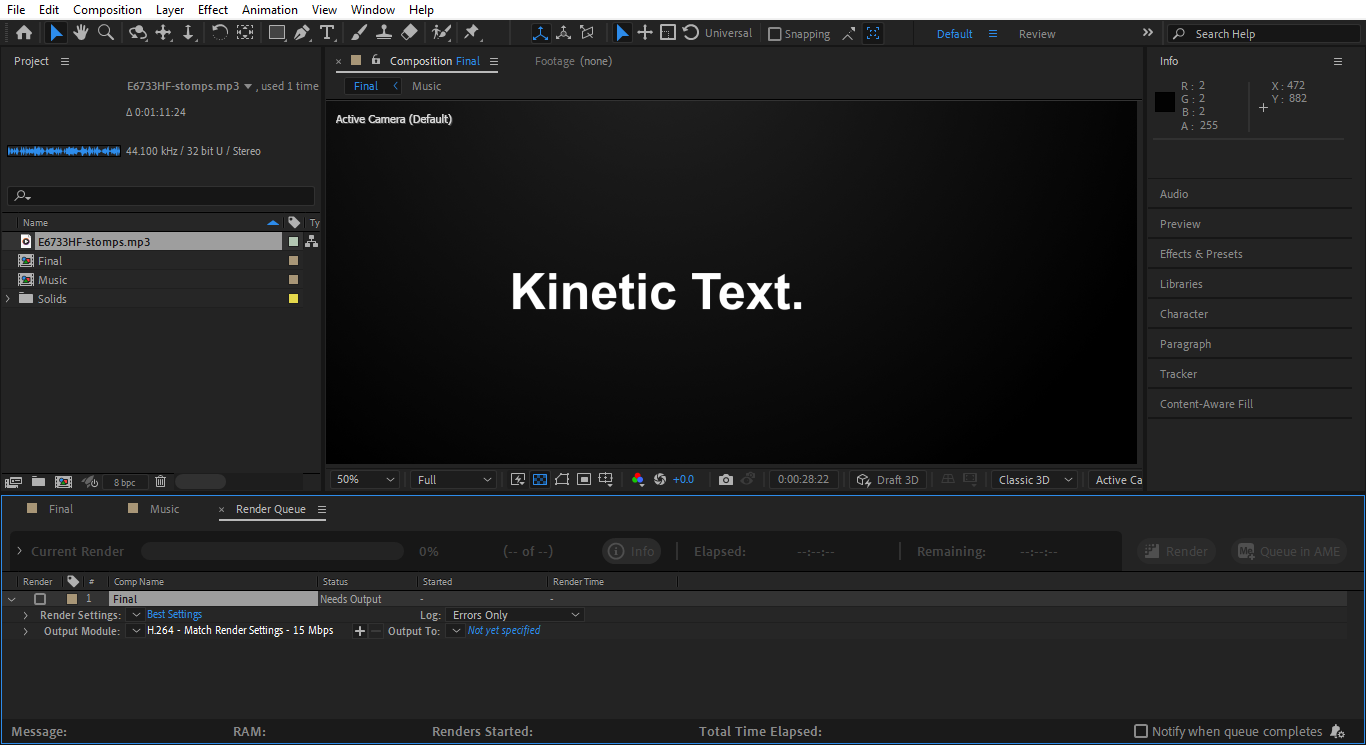The image size is (1366, 745).
Task: Click Not yet specified to set output path
Action: [503, 630]
